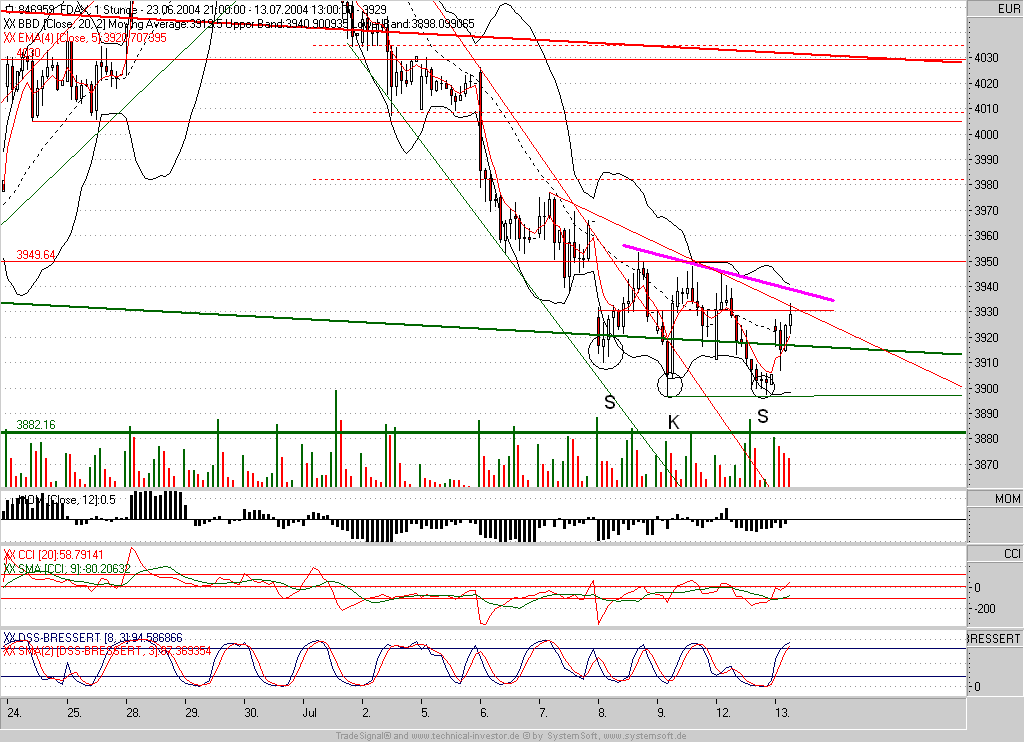The width and height of the screenshot is (1024, 742).
Task: Click the XX marker beside EMA(4) label
Action: (x=9, y=37)
